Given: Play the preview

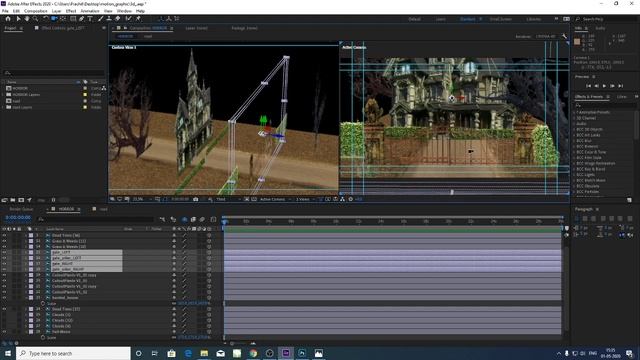Looking at the screenshot, I should pyautogui.click(x=604, y=86).
